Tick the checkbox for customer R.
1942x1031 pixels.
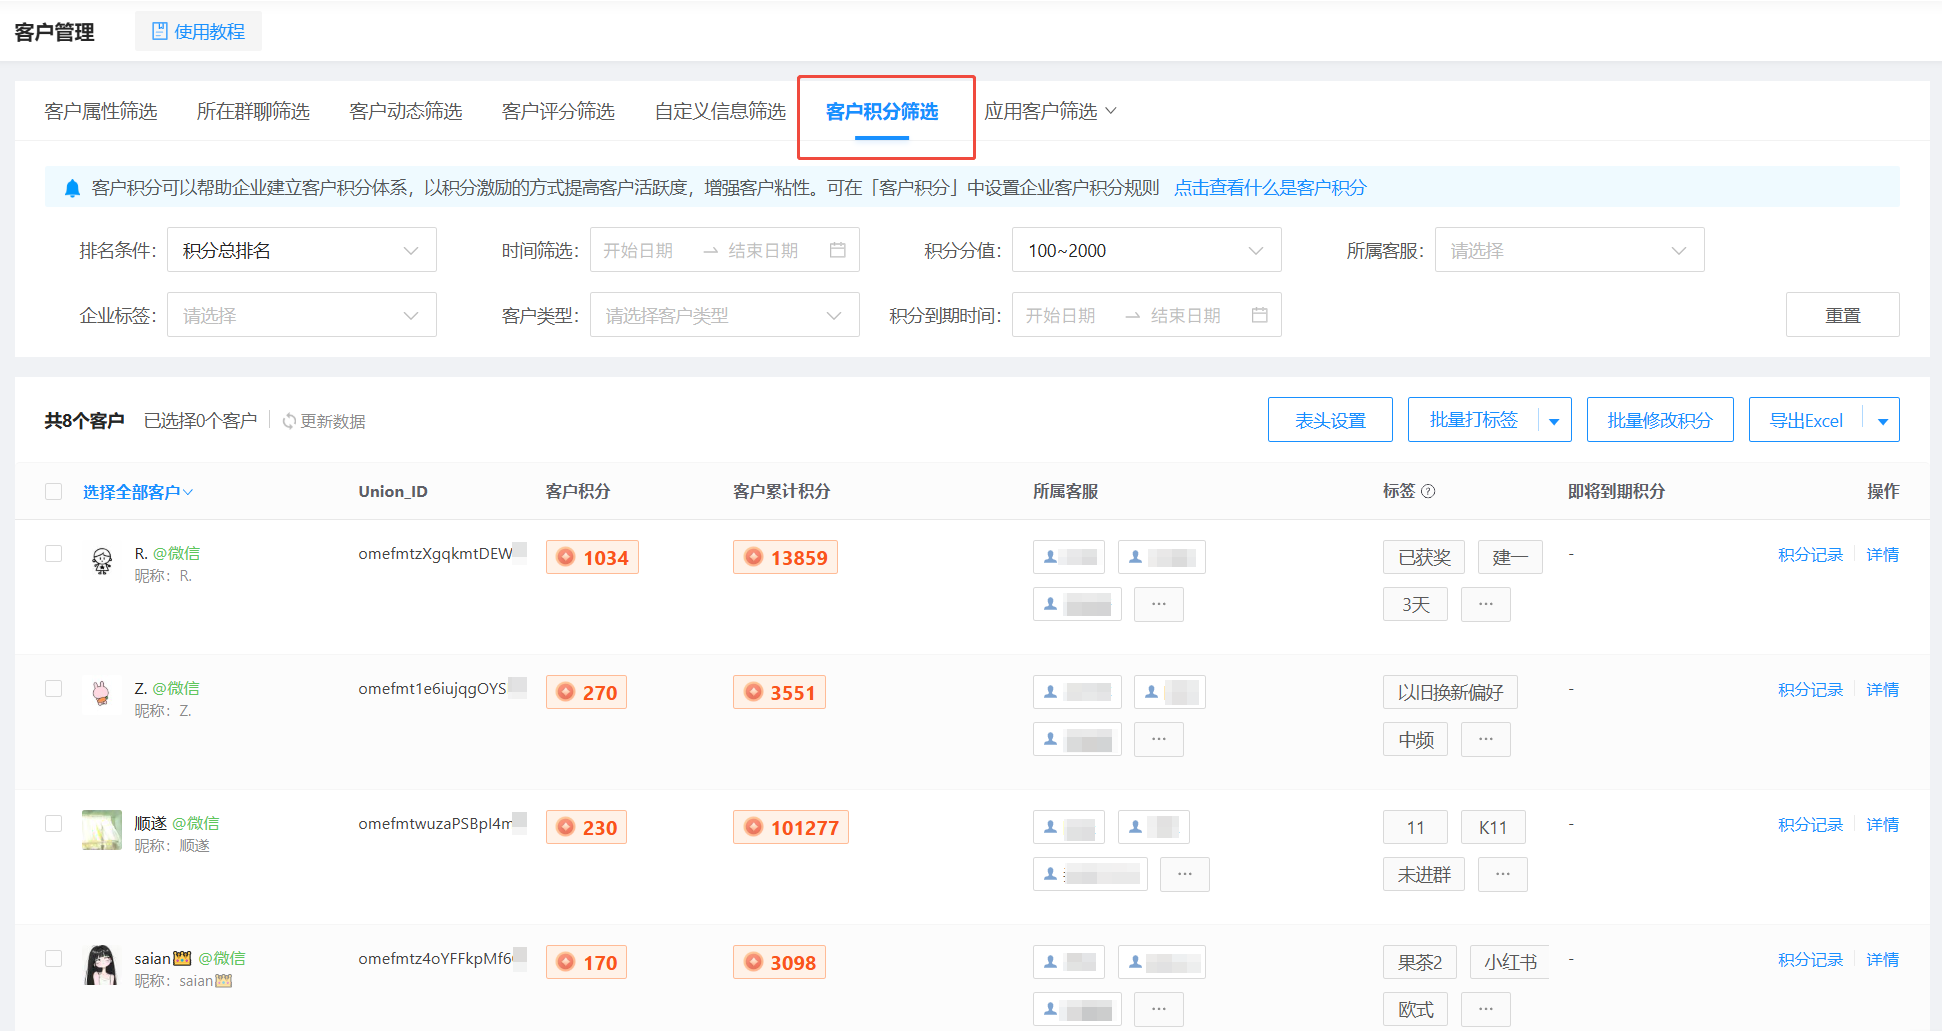click(x=54, y=554)
